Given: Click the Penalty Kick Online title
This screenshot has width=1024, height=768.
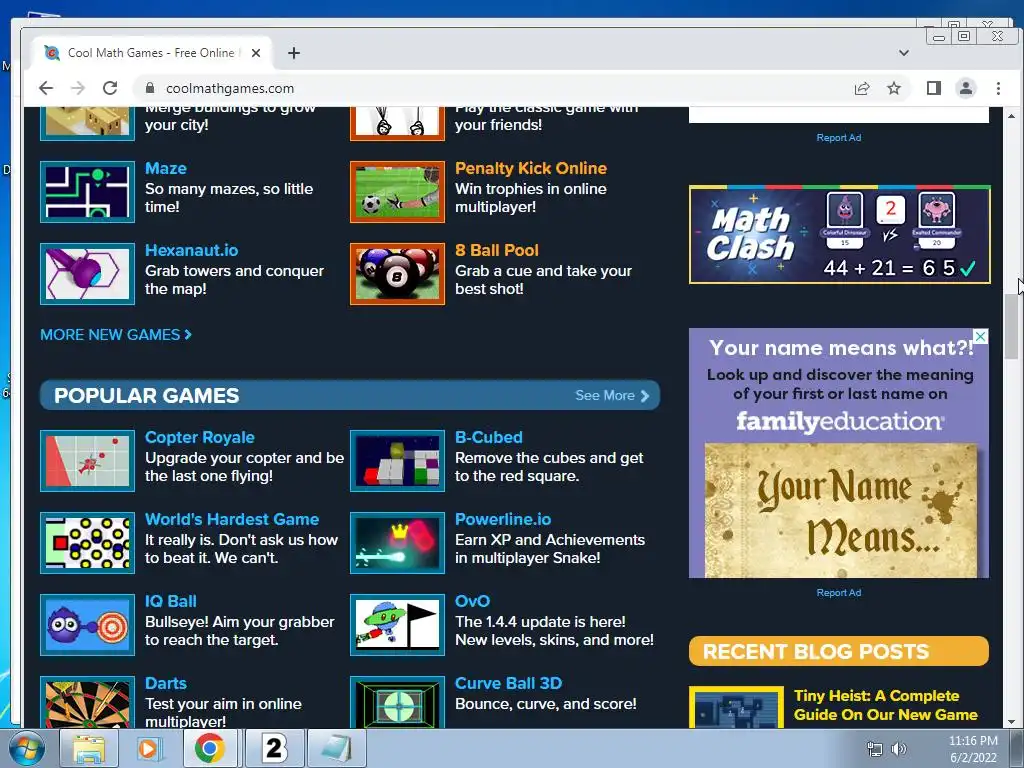Looking at the screenshot, I should (x=531, y=168).
